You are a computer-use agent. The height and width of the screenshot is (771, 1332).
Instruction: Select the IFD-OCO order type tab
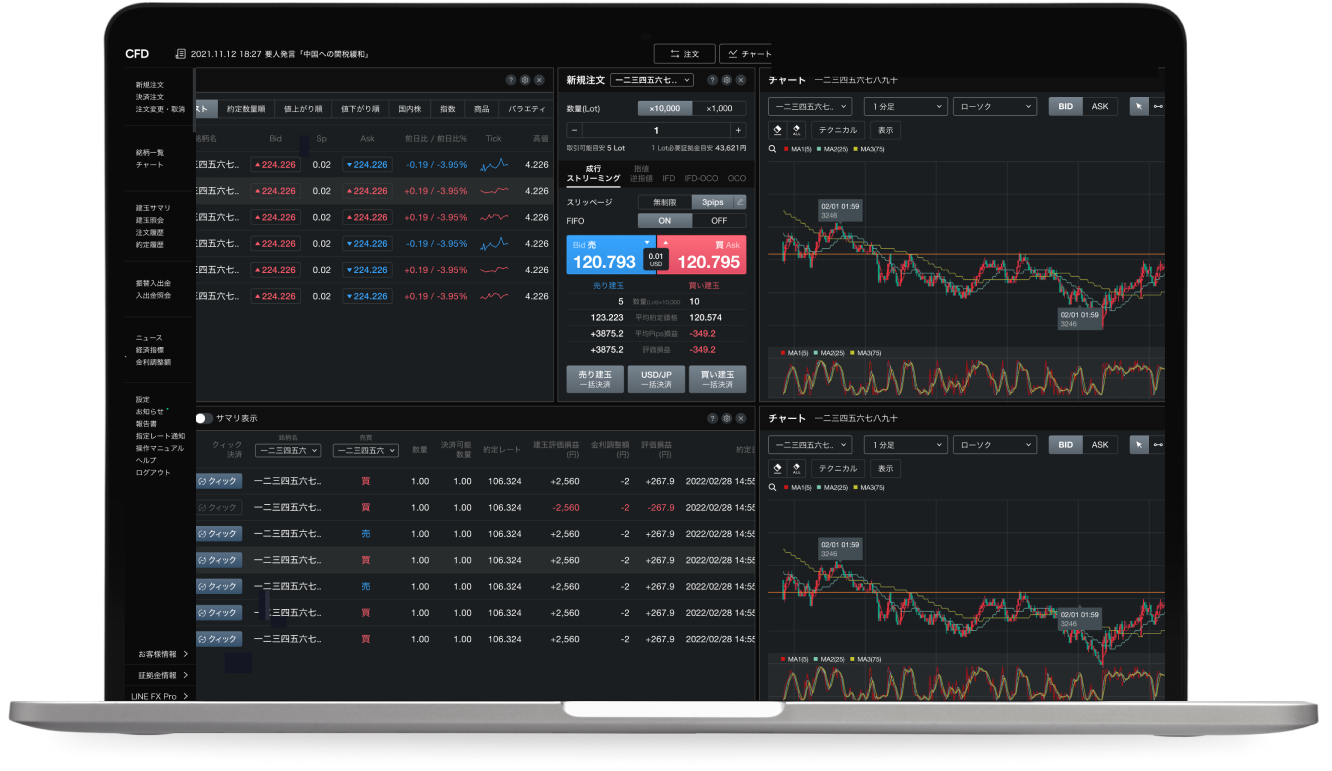(701, 178)
